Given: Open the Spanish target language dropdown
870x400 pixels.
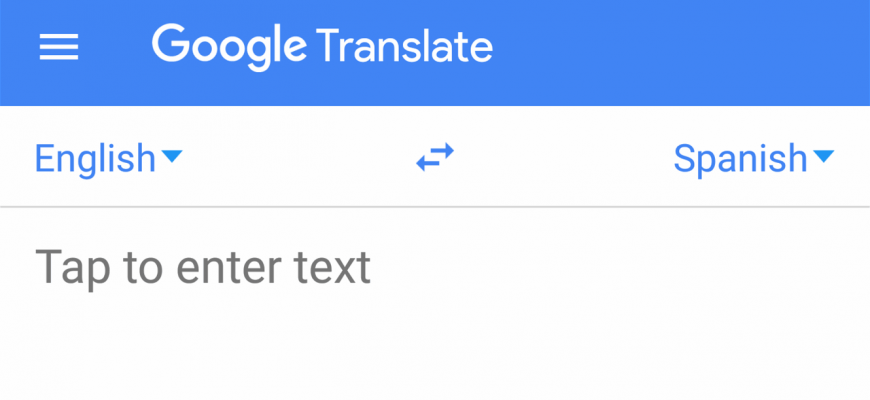Looking at the screenshot, I should (752, 158).
